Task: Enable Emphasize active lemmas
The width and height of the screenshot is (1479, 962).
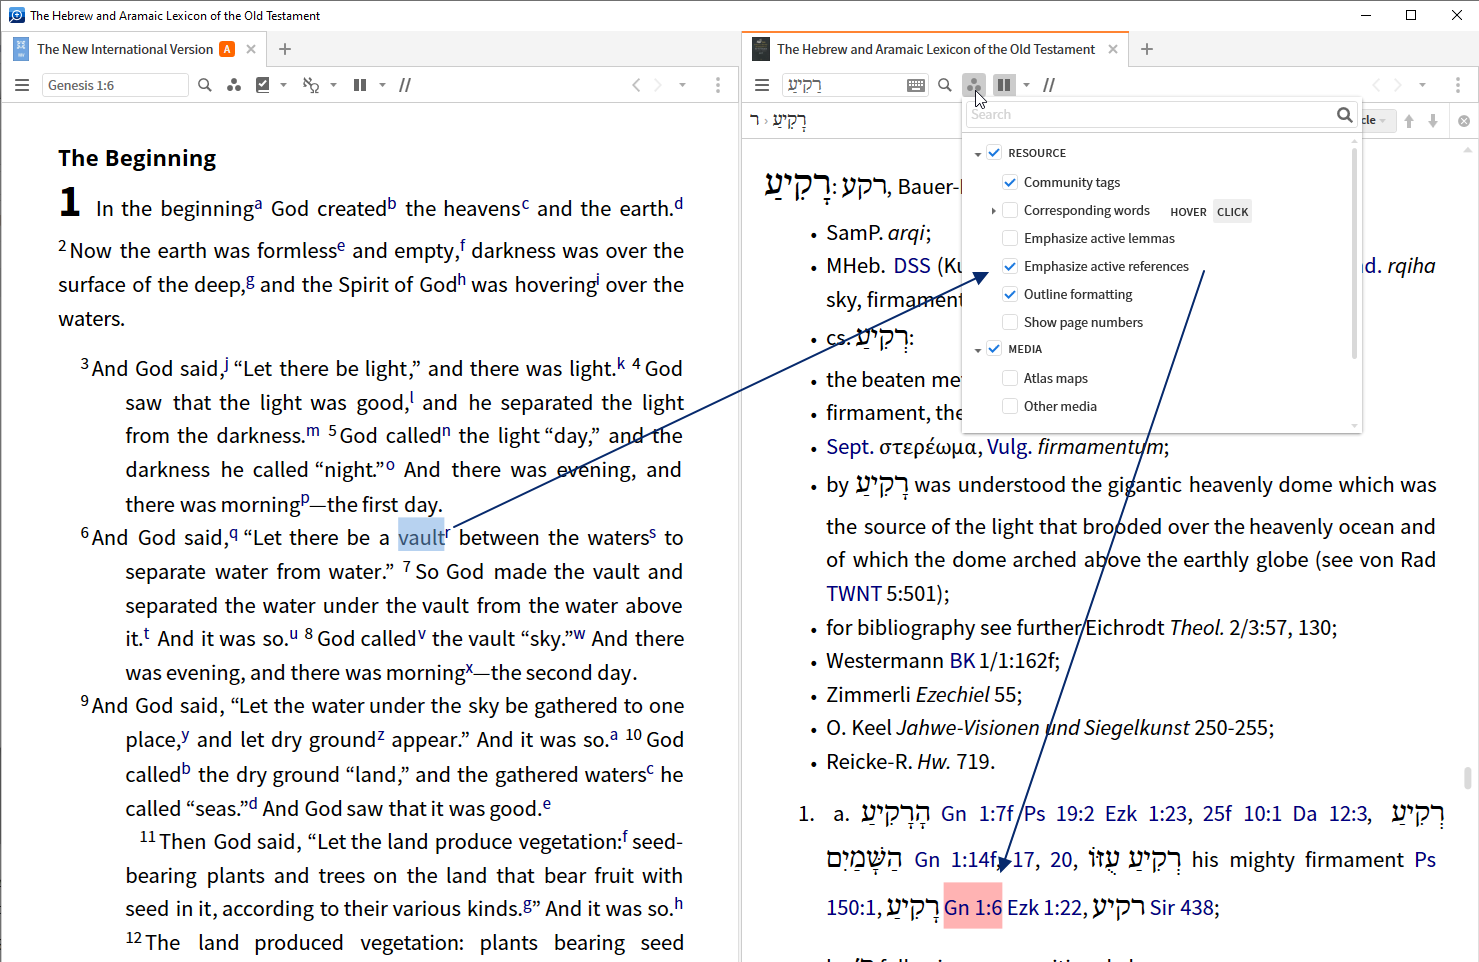Action: (1010, 238)
